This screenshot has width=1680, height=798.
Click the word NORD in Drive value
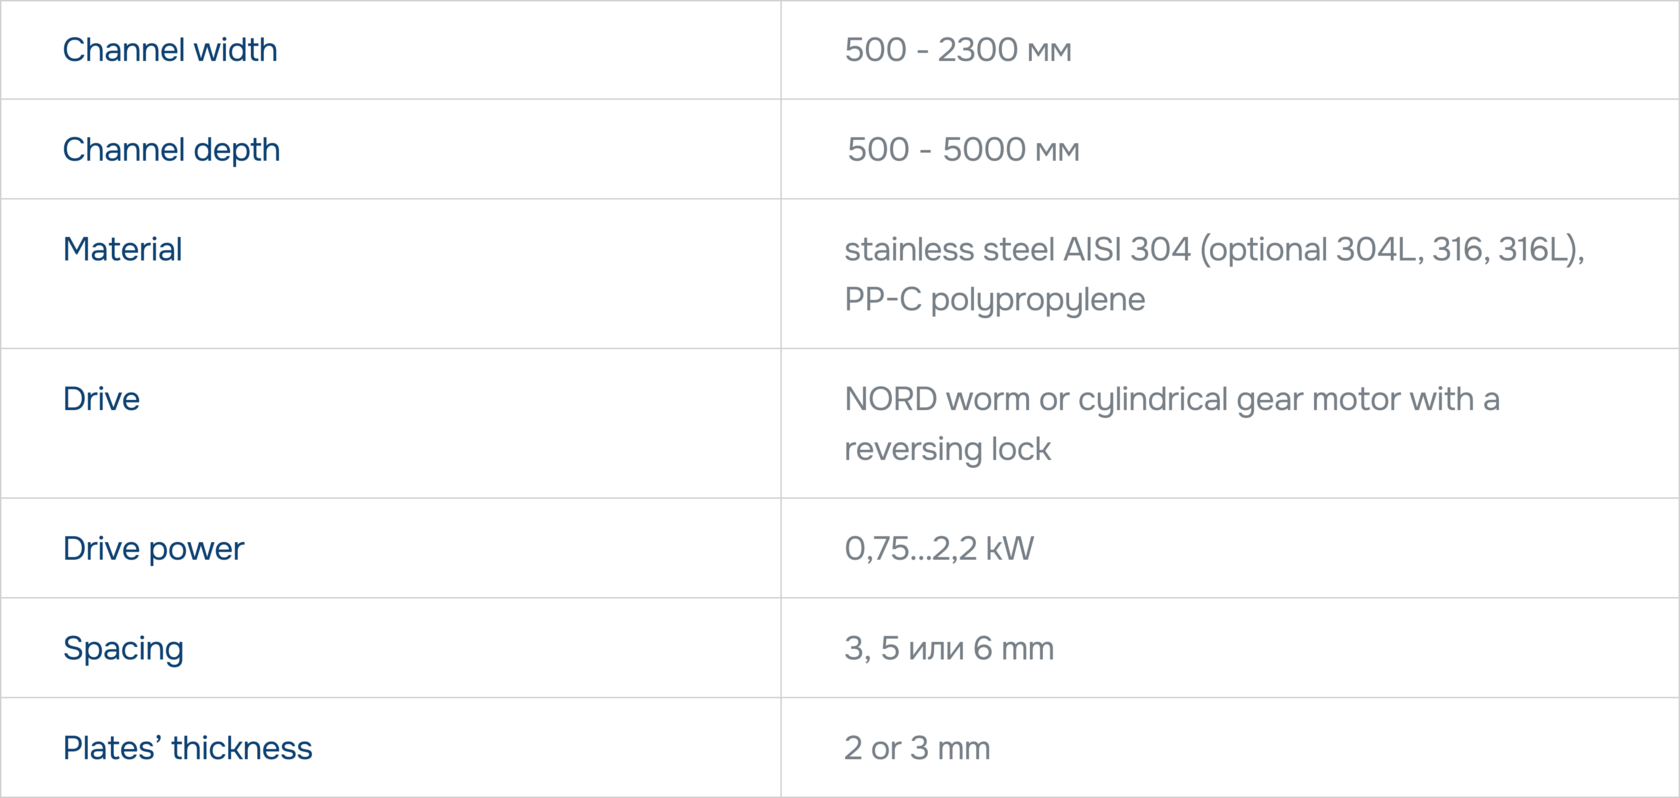(890, 399)
